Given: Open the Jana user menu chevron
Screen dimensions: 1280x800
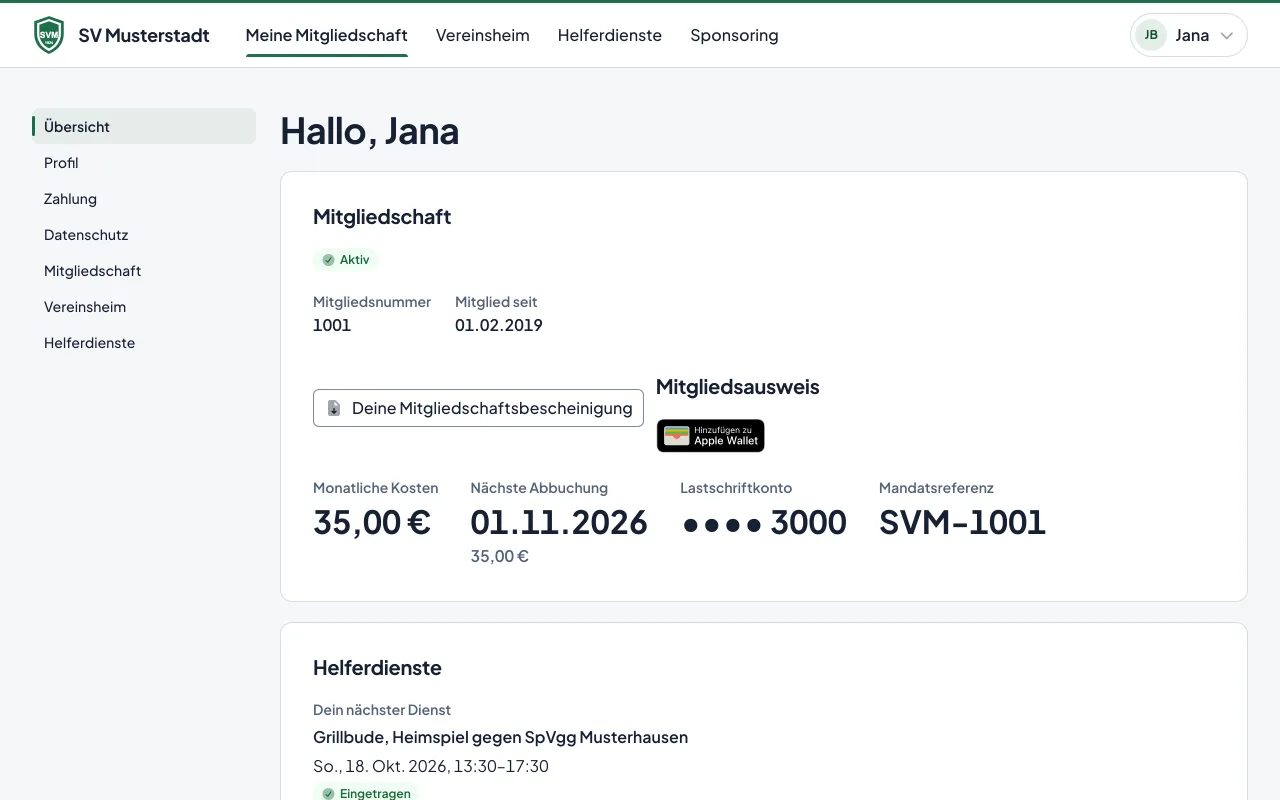Looking at the screenshot, I should click(1227, 36).
